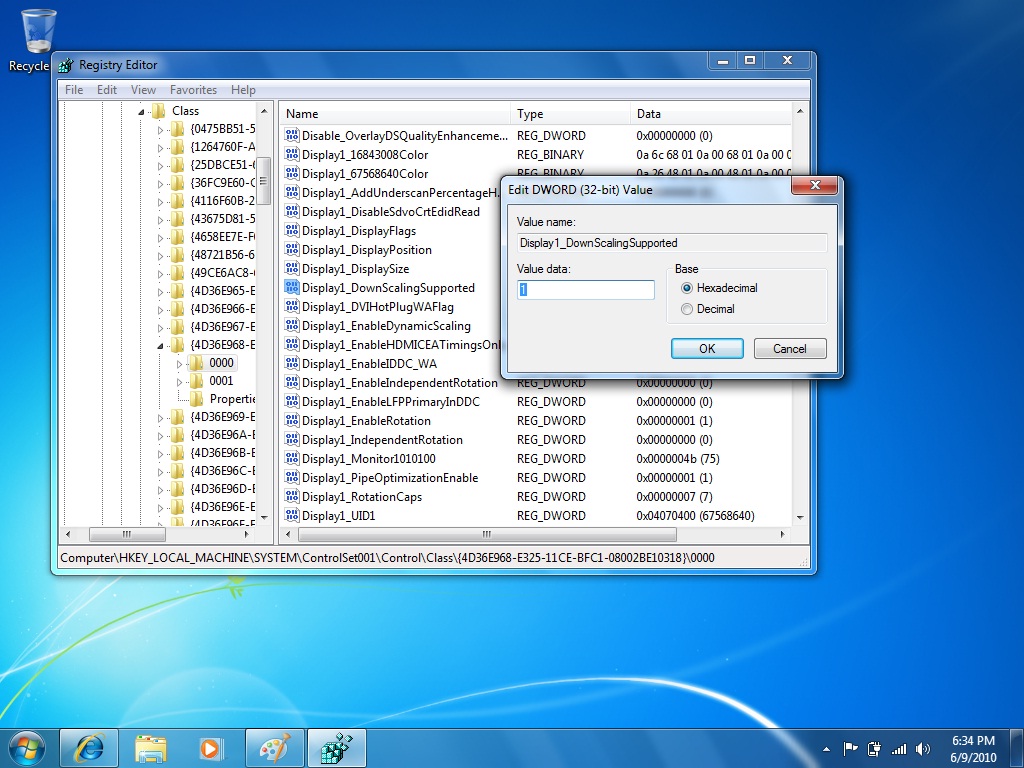Click the Display1_DisplaySize value icon
Screen dimensions: 1024x768
tap(292, 268)
